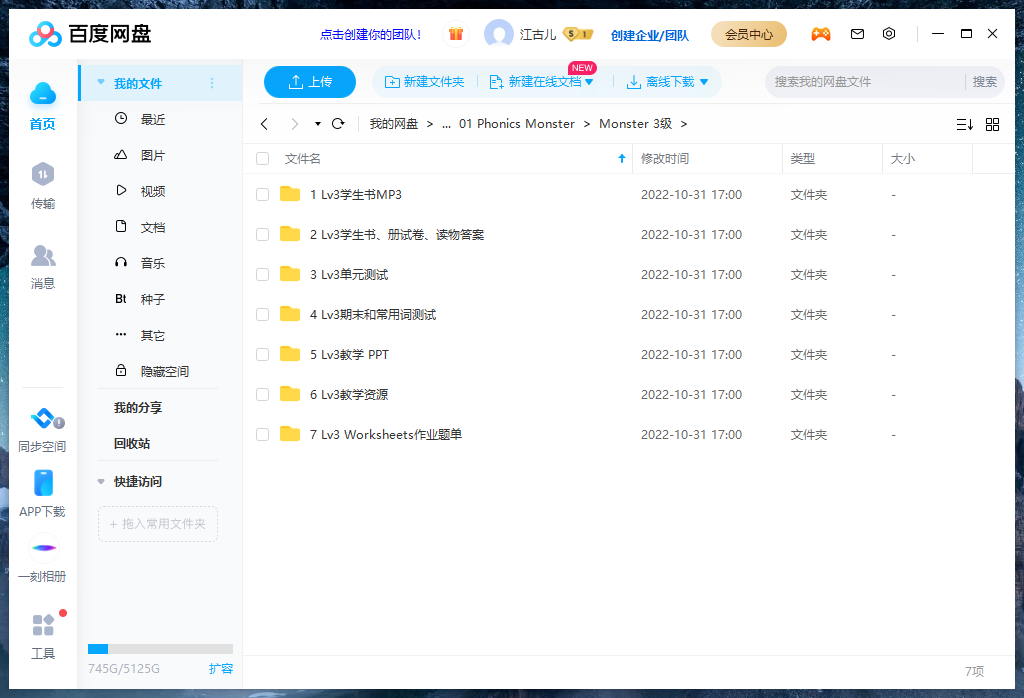Select the checkbox beside 5 Lv3教学 PPT
Image resolution: width=1024 pixels, height=698 pixels.
pos(261,354)
